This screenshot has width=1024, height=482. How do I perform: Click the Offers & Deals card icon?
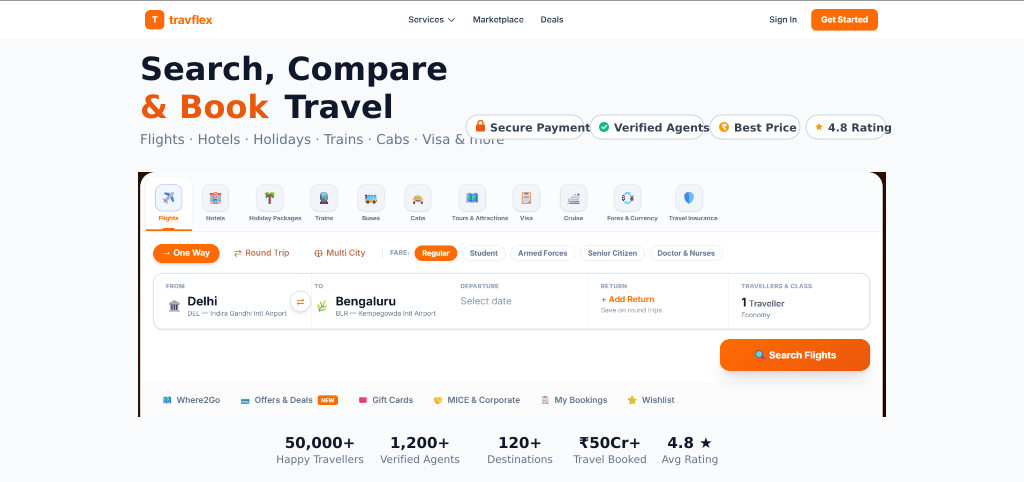coord(245,400)
